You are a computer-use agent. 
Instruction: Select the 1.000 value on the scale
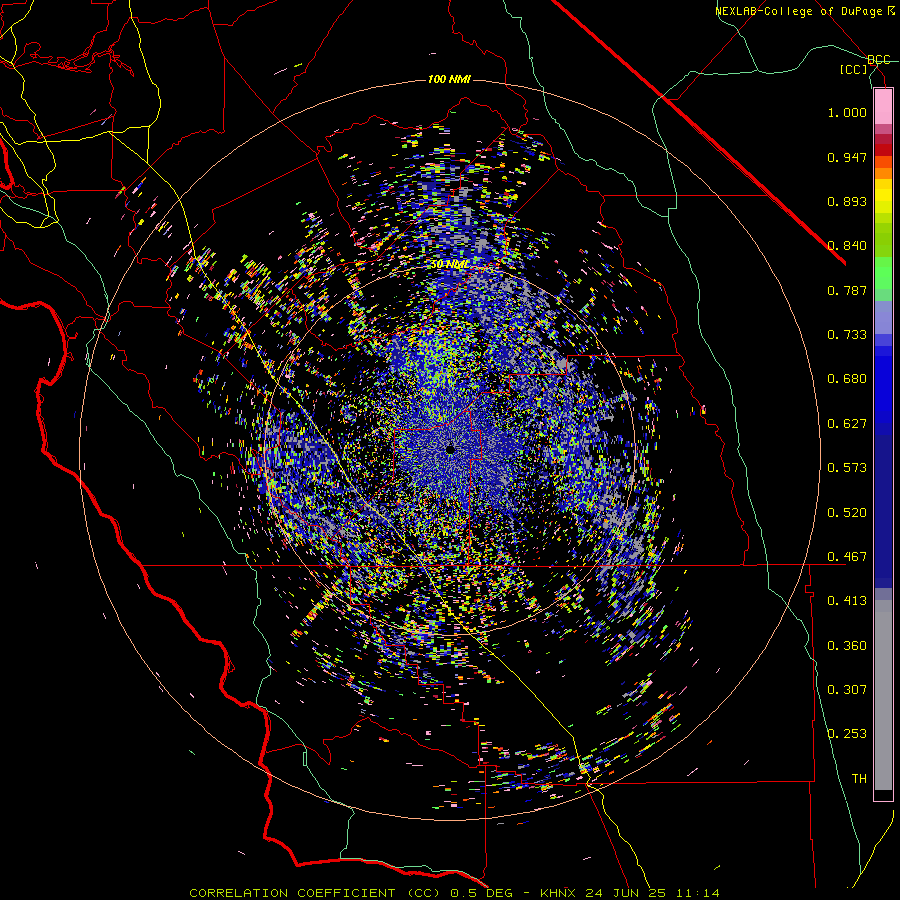(847, 112)
